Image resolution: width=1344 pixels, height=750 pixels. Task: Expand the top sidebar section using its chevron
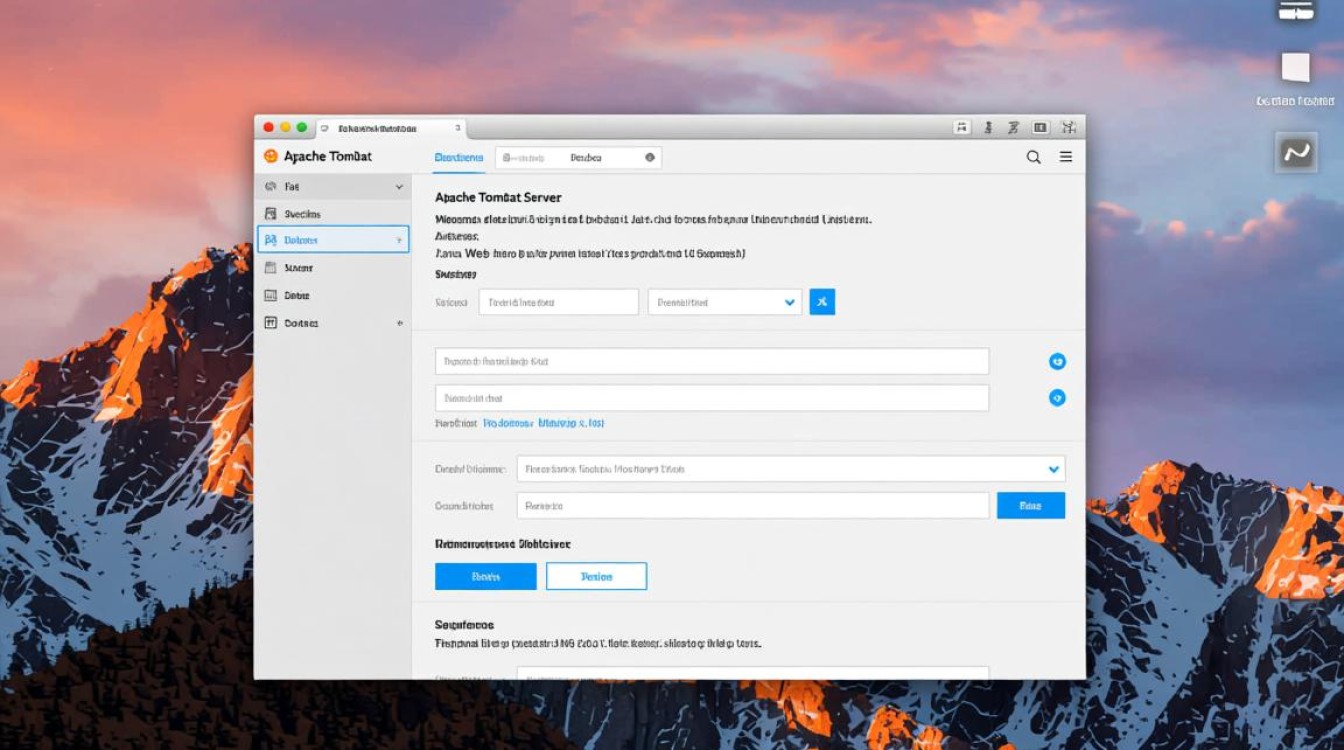click(x=399, y=187)
